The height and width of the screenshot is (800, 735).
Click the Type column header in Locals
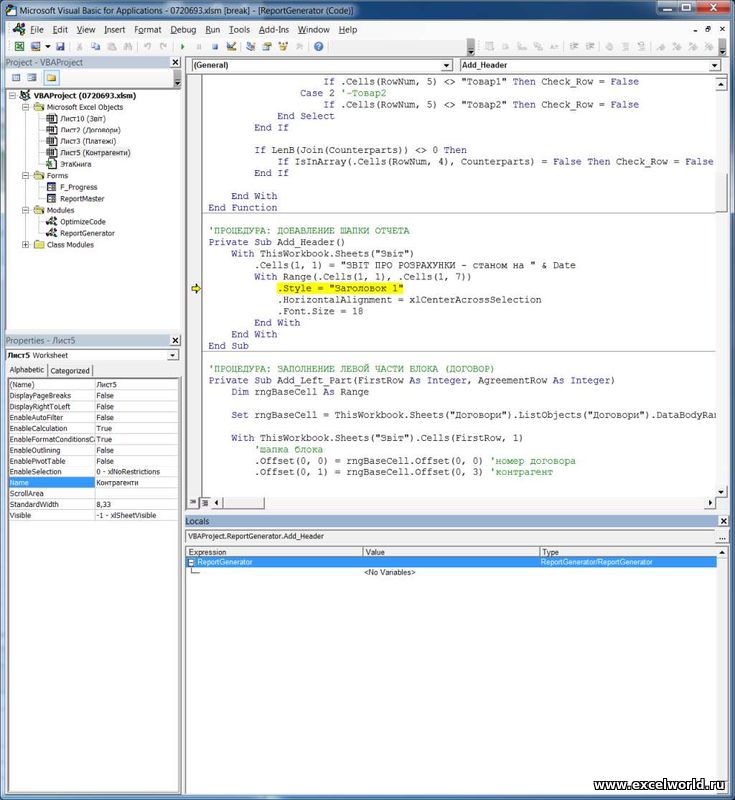pyautogui.click(x=628, y=552)
